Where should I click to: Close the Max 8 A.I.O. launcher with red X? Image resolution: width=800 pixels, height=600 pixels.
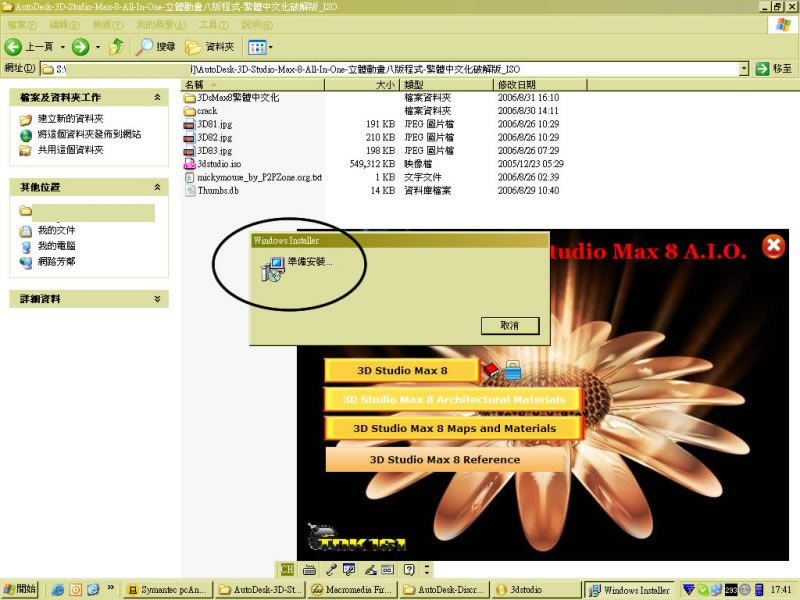click(x=773, y=246)
